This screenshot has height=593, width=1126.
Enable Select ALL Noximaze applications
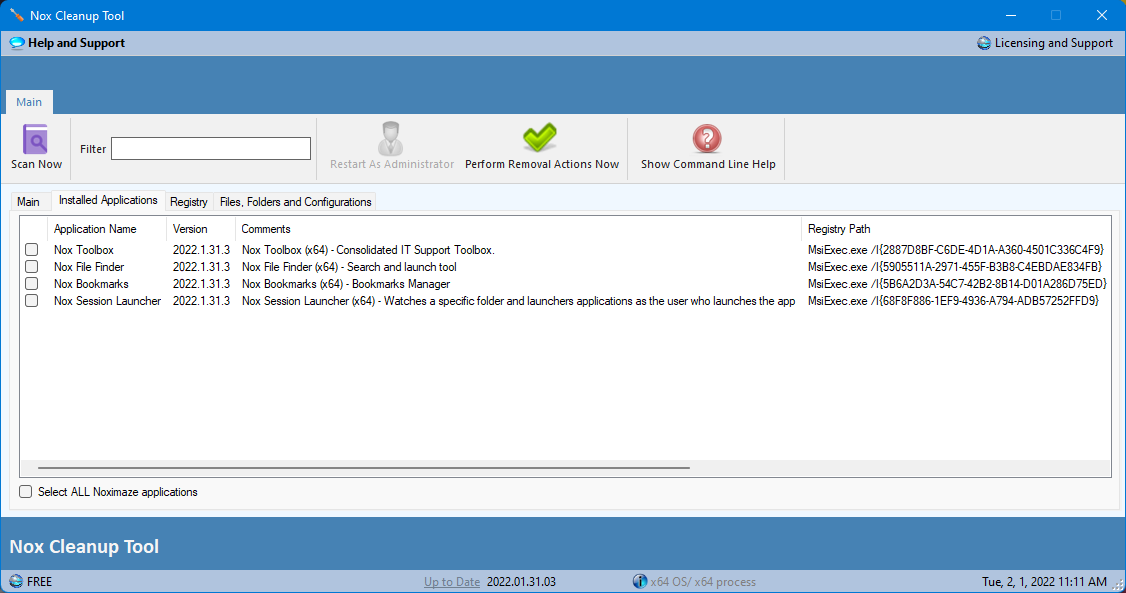[26, 492]
